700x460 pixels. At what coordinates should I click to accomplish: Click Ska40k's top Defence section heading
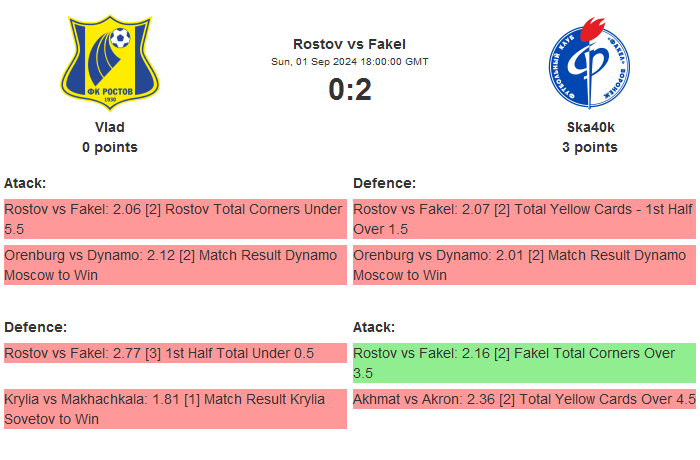pyautogui.click(x=384, y=183)
